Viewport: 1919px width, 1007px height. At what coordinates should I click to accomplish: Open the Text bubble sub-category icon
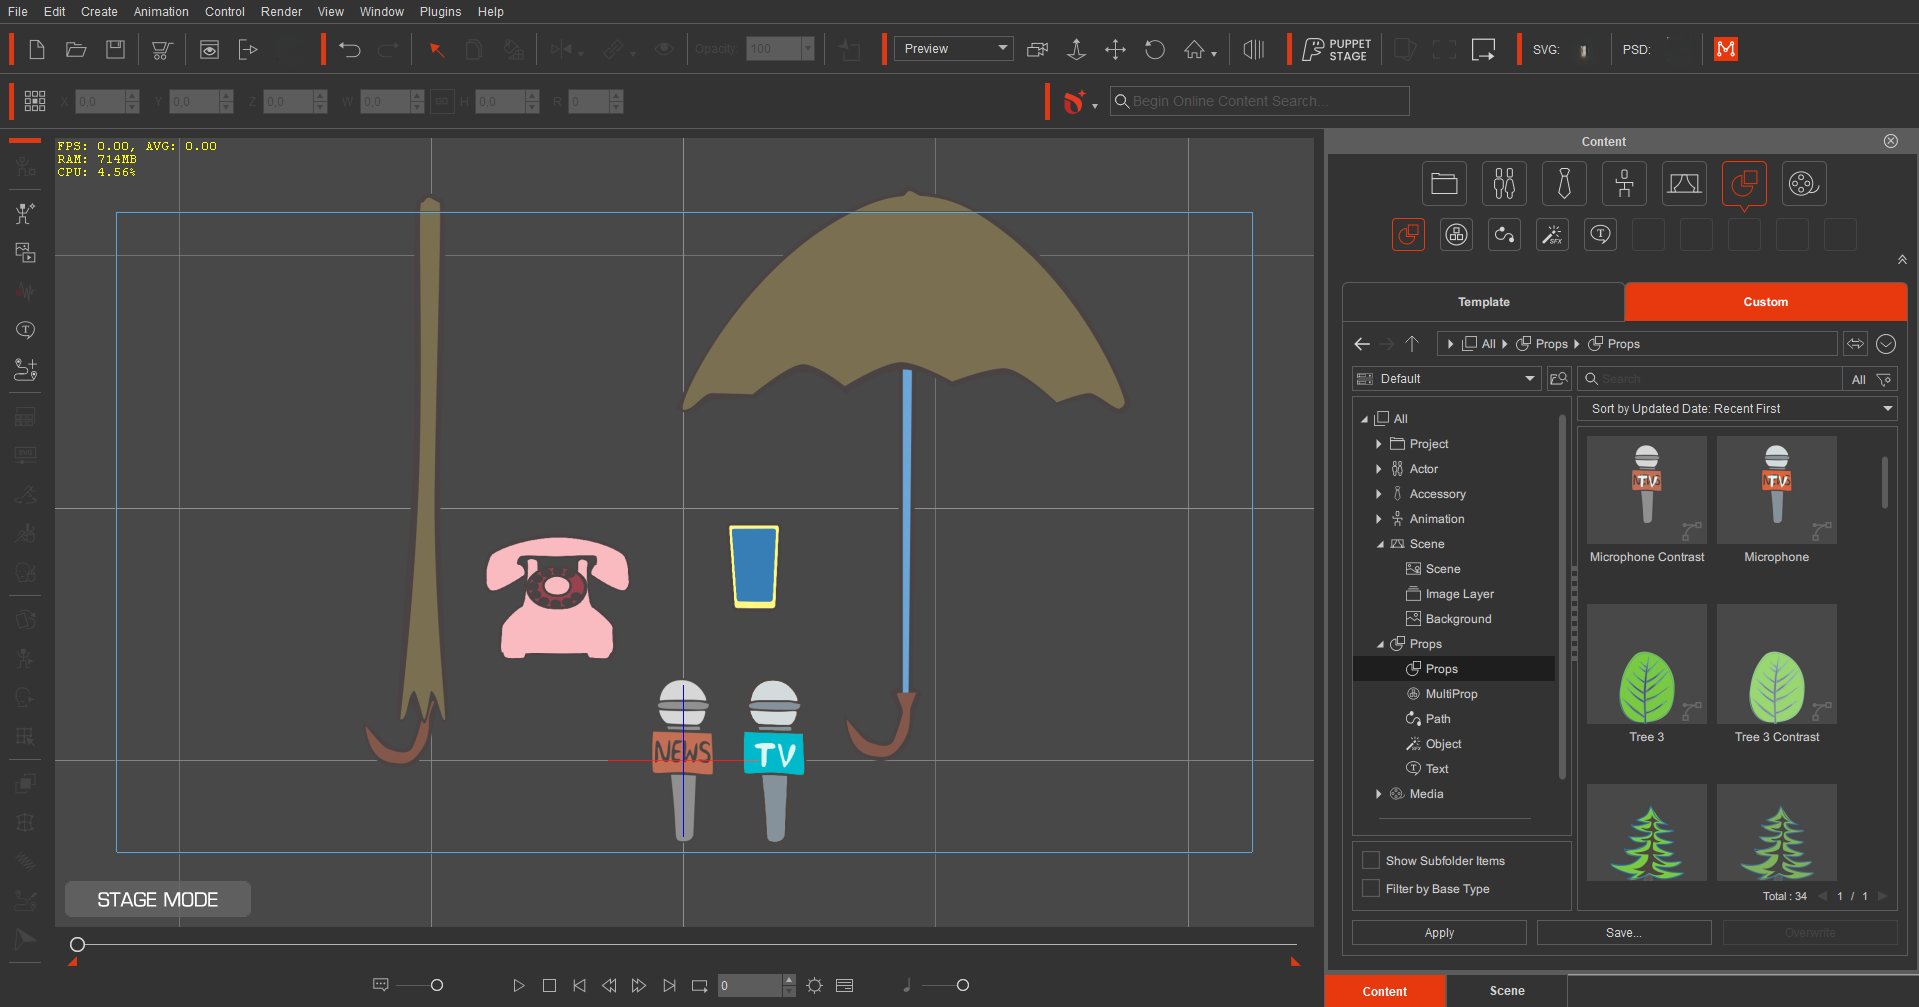tap(1600, 234)
